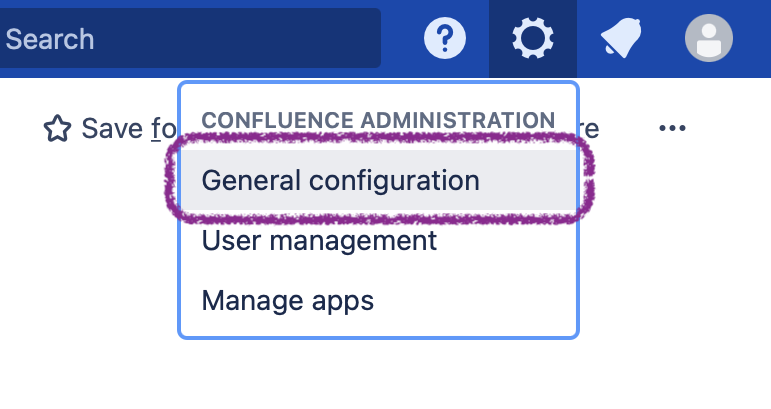Click the Confluence Administration heading
The width and height of the screenshot is (771, 409).
378,120
